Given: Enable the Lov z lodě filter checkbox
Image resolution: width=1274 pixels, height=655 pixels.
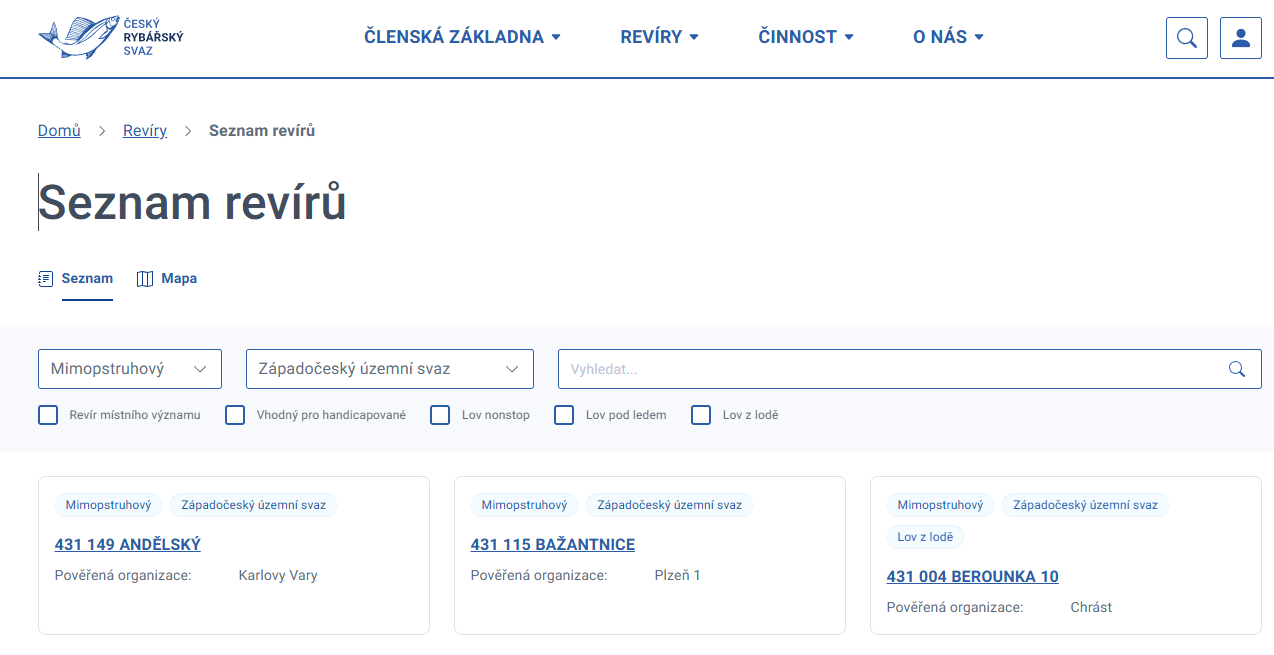Looking at the screenshot, I should [x=701, y=415].
